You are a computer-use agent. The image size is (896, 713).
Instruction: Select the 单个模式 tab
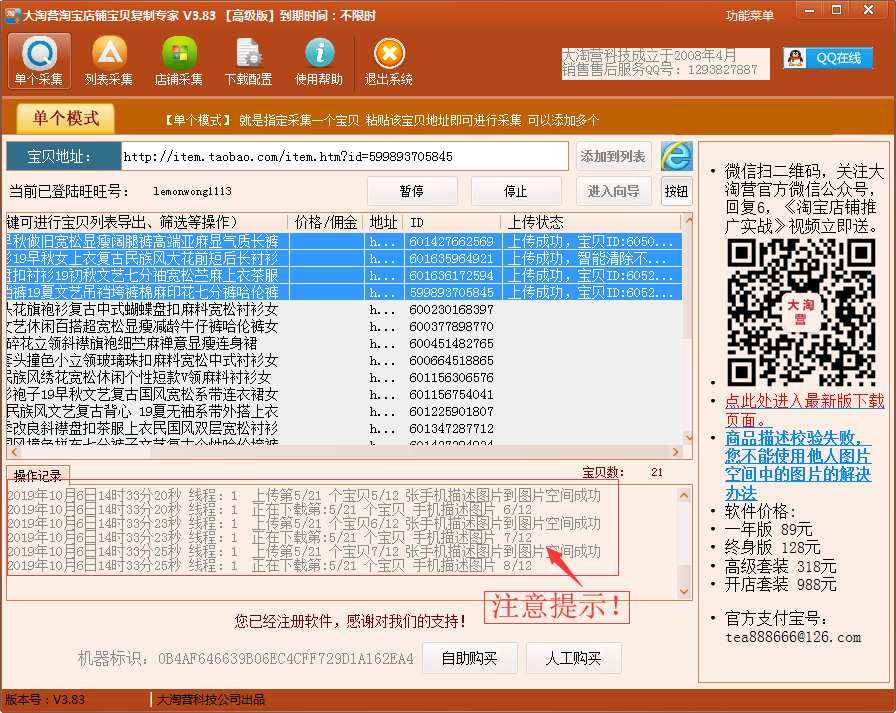66,118
